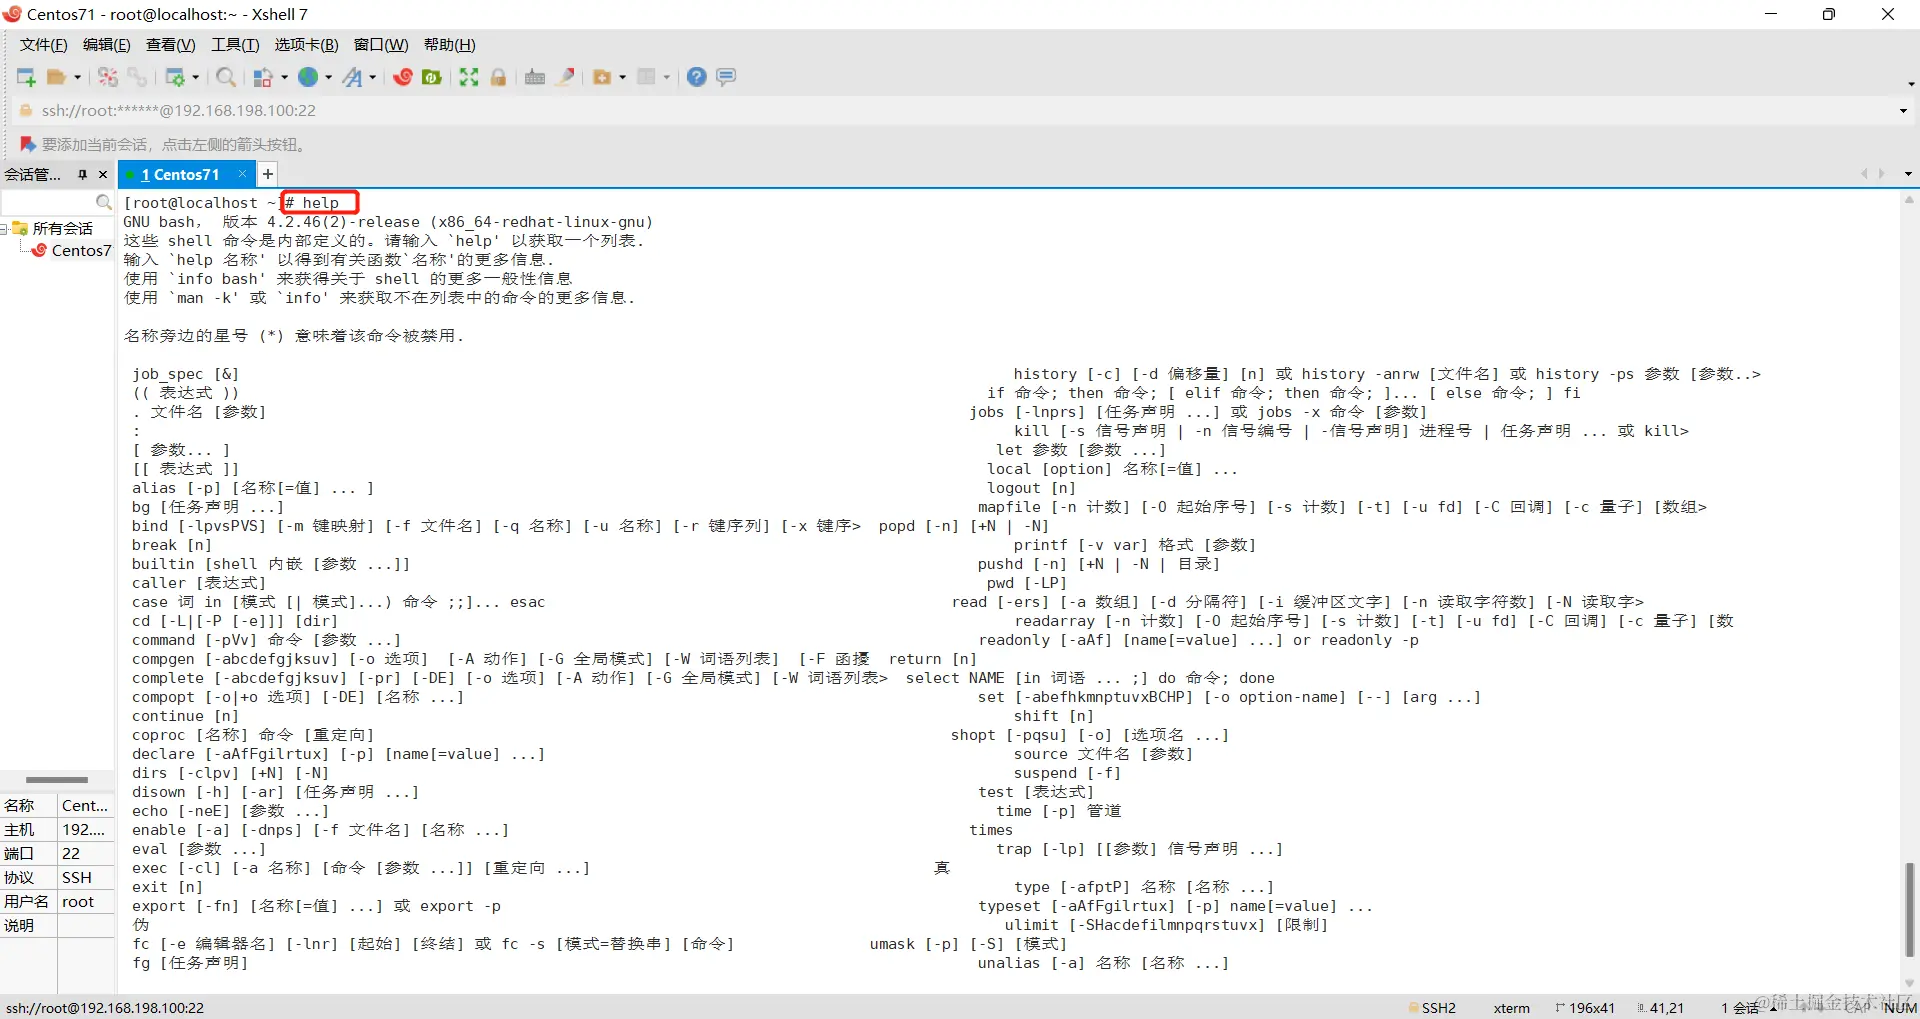Click the terminal scrollbar up arrow
The height and width of the screenshot is (1019, 1920).
click(1909, 199)
